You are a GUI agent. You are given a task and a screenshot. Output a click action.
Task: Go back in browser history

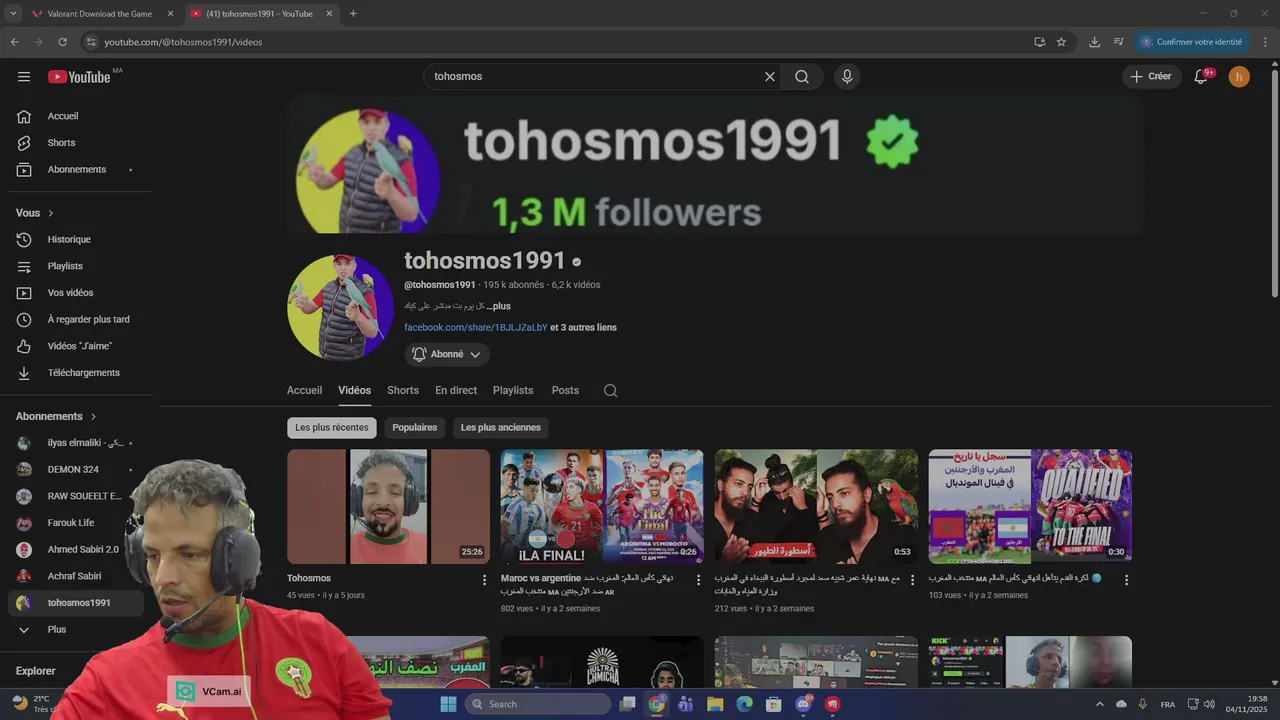coord(14,42)
